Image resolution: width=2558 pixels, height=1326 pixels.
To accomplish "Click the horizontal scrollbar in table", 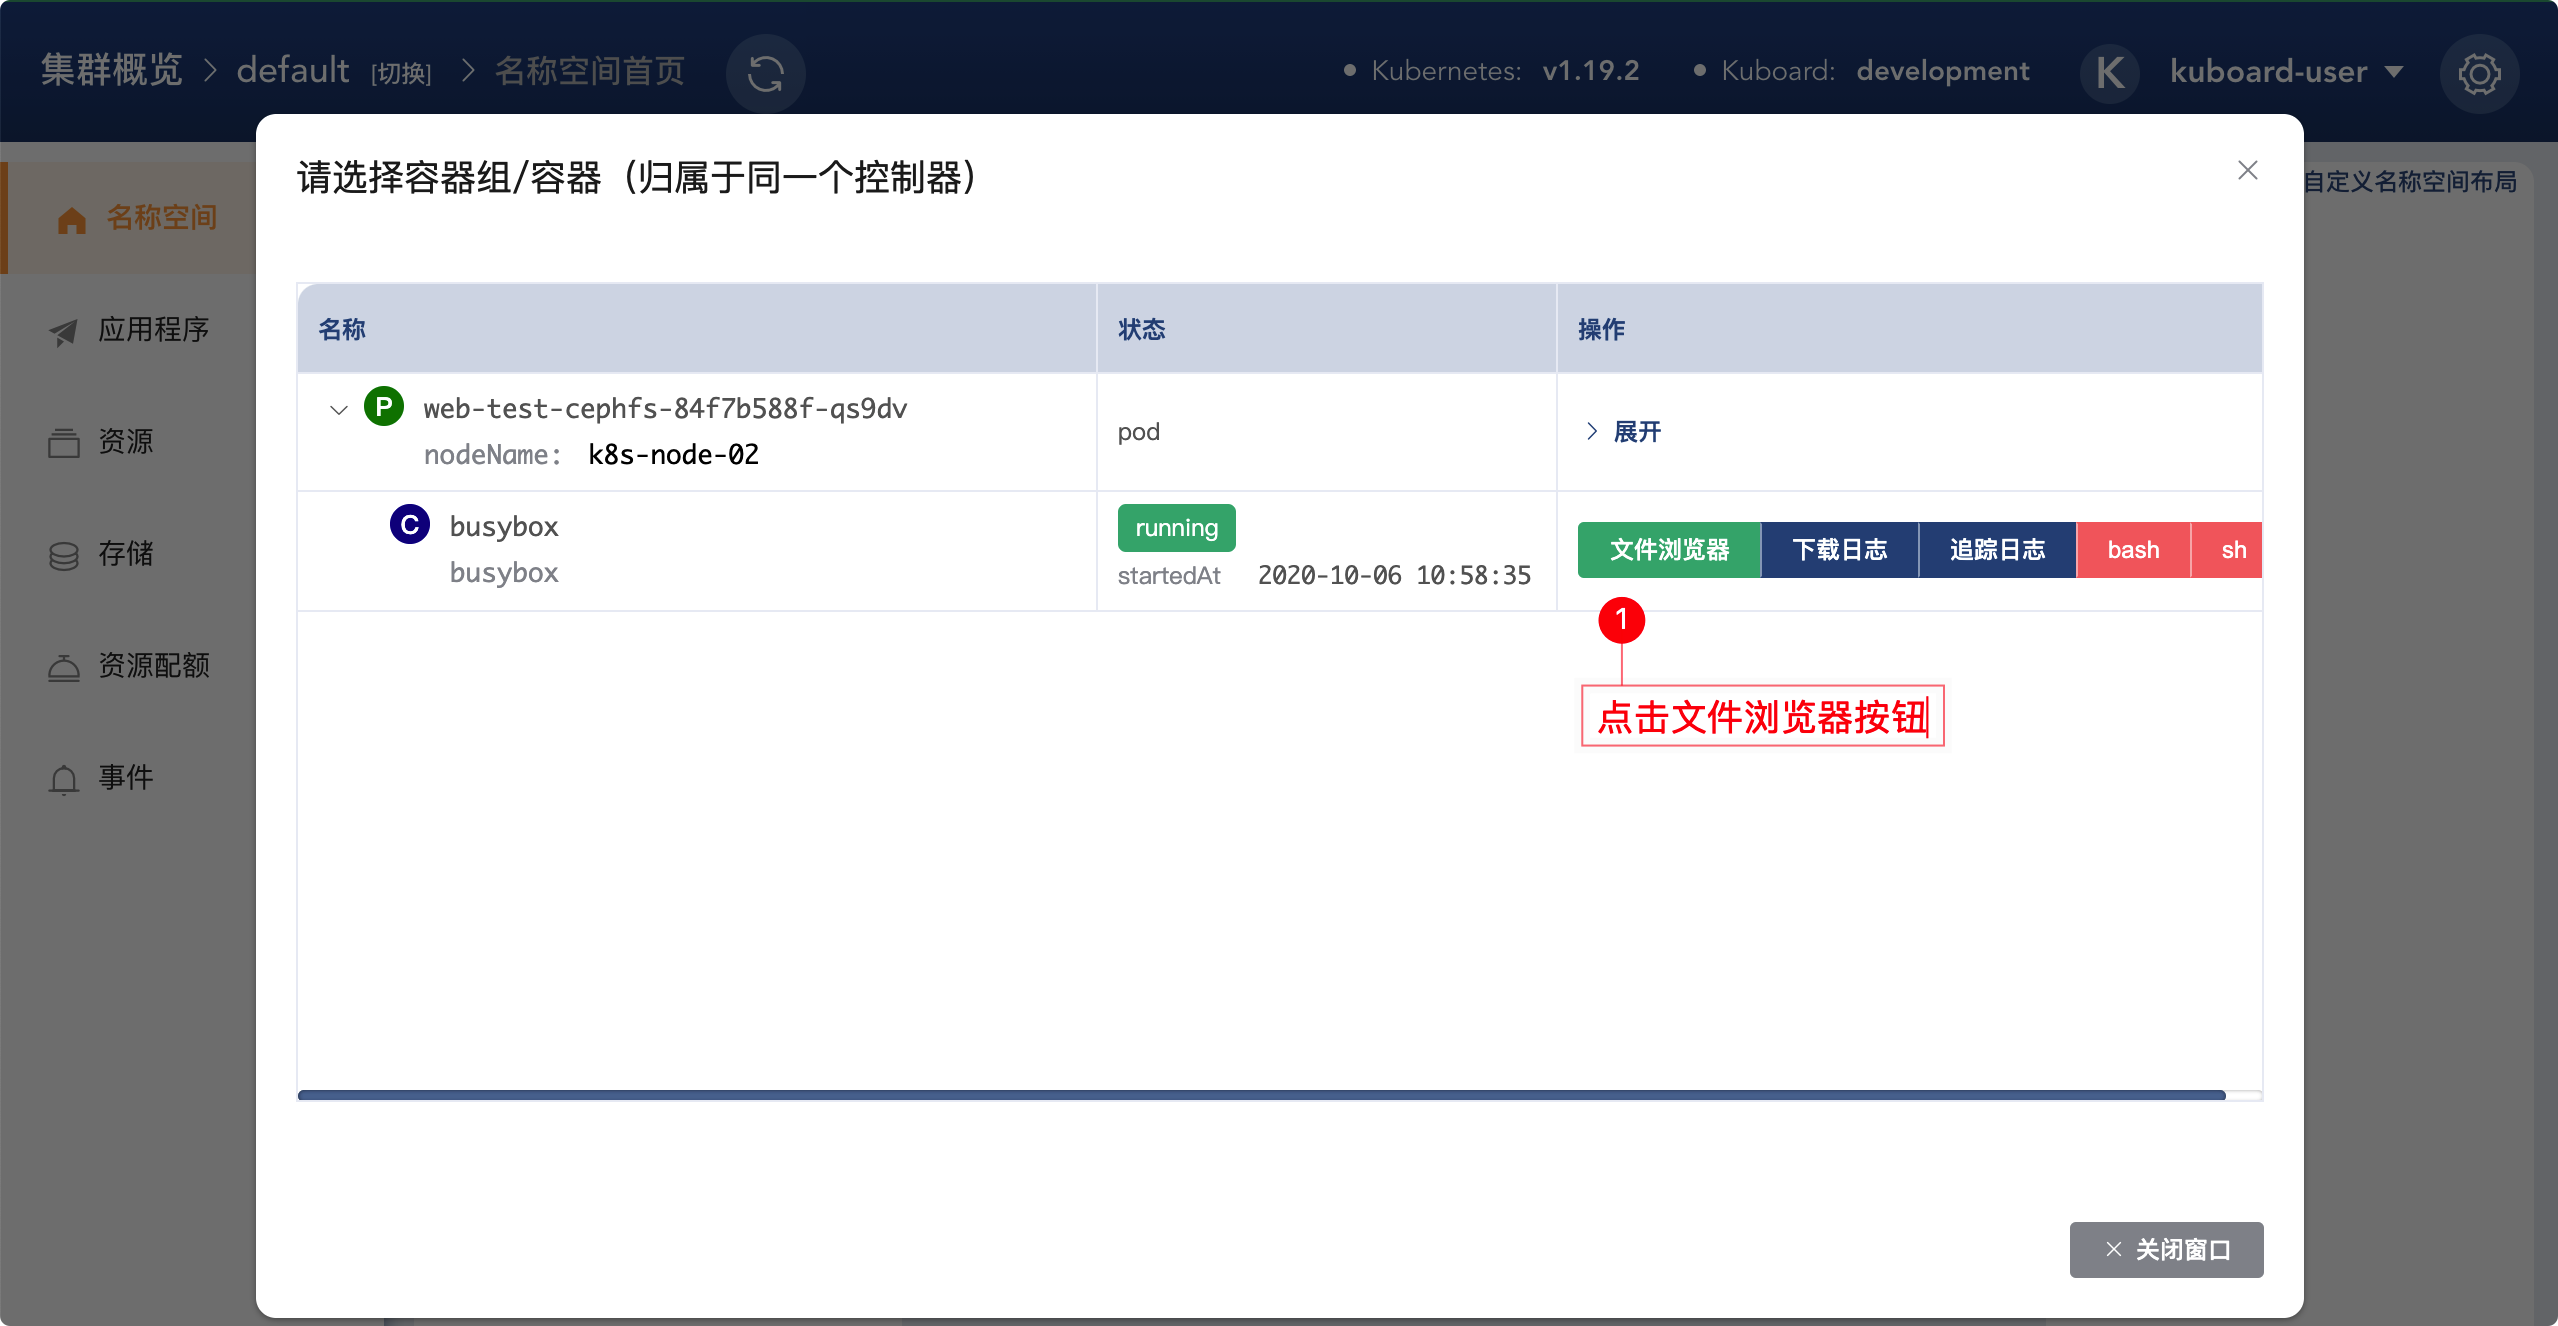I will [x=1262, y=1095].
